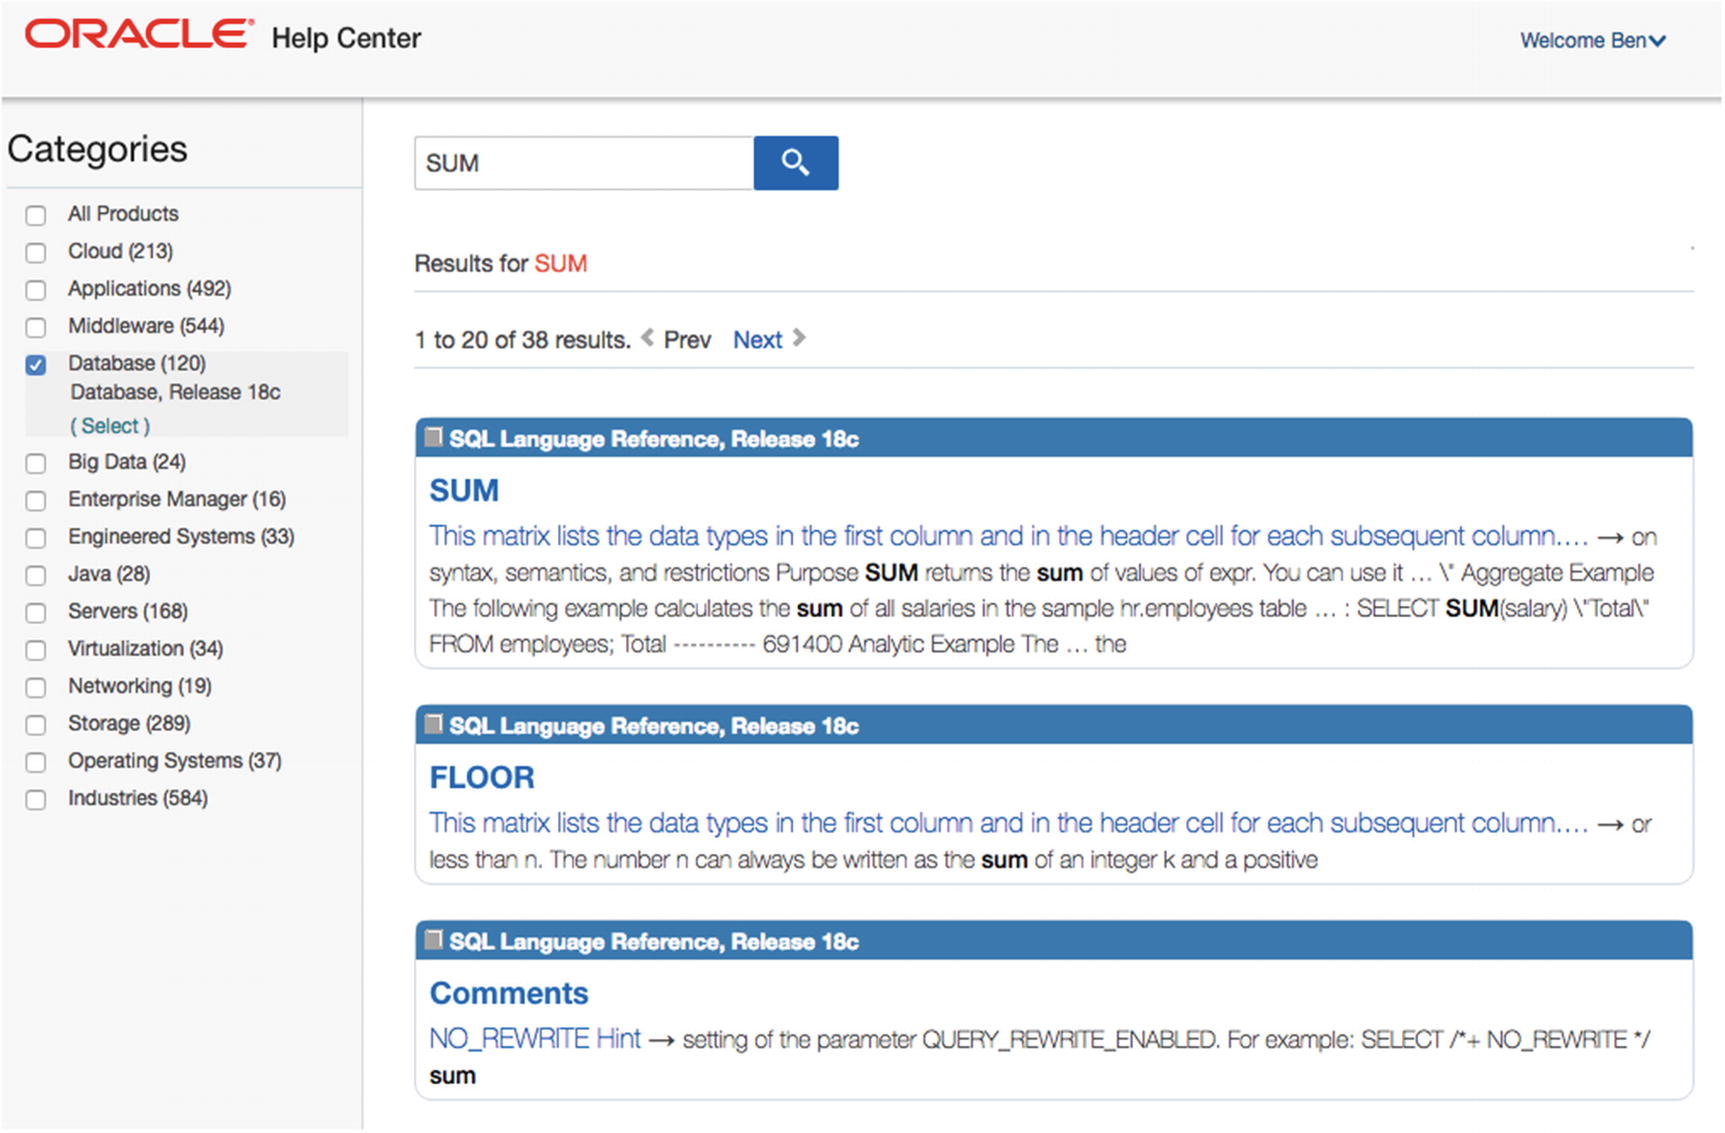Click the Prev left chevron icon
The image size is (1725, 1133).
click(648, 338)
